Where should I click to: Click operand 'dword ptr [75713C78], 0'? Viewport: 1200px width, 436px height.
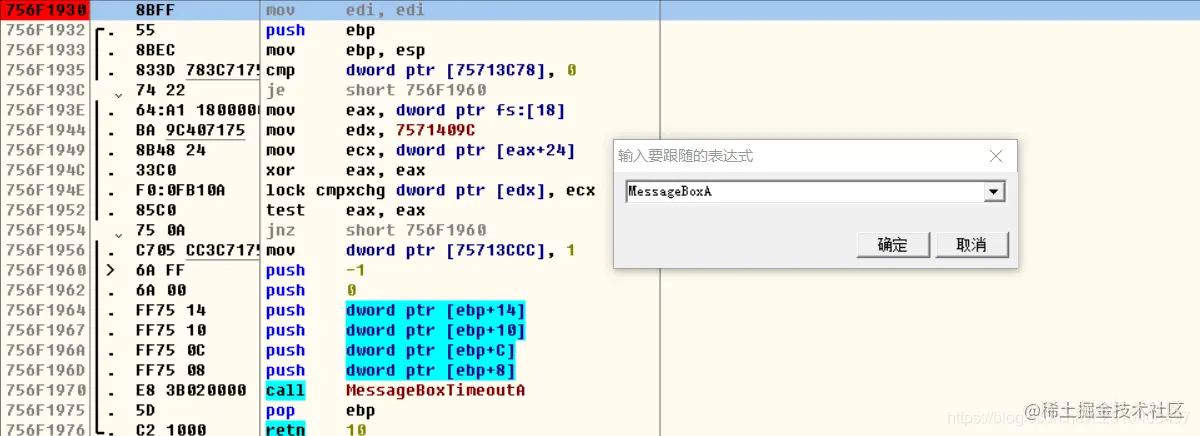pyautogui.click(x=461, y=70)
